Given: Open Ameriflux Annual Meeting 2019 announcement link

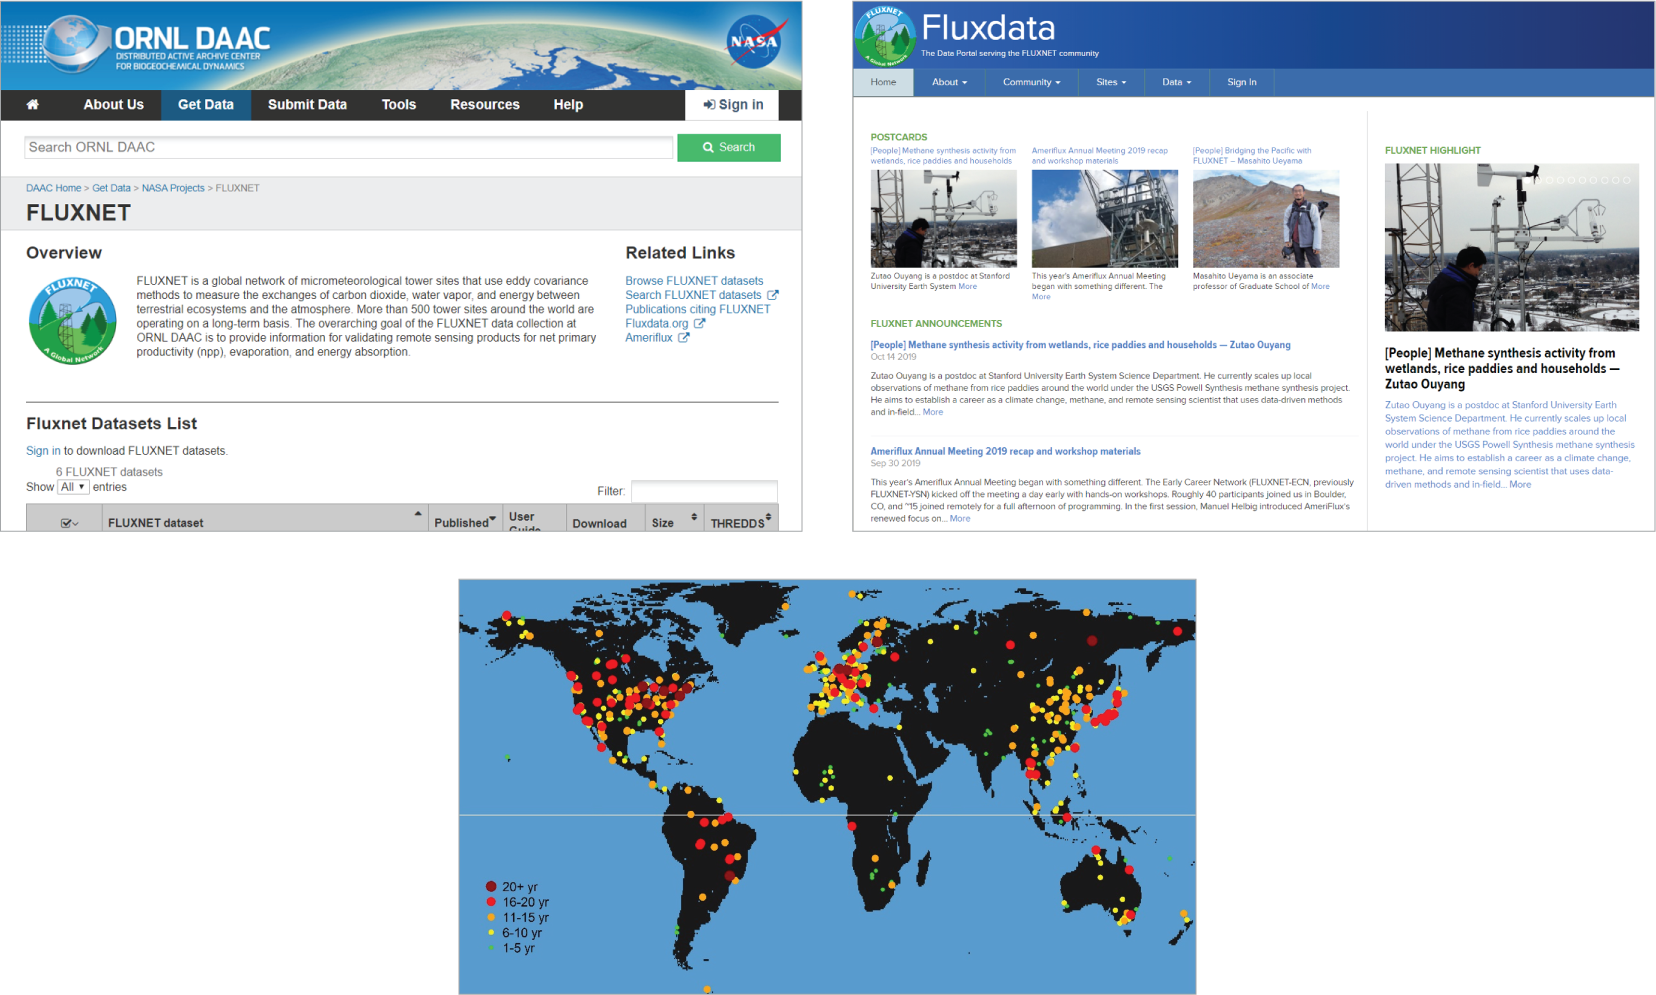Looking at the screenshot, I should coord(1005,451).
